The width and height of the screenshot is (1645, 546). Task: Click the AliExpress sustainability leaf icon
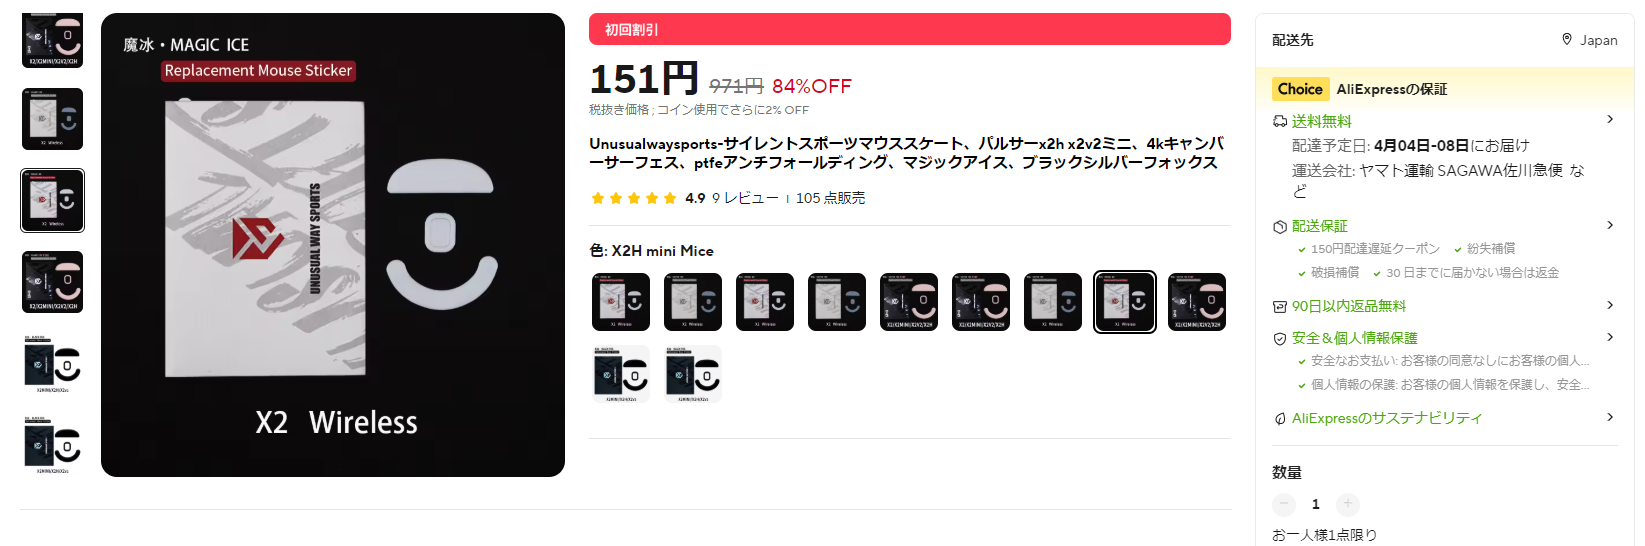pyautogui.click(x=1279, y=418)
